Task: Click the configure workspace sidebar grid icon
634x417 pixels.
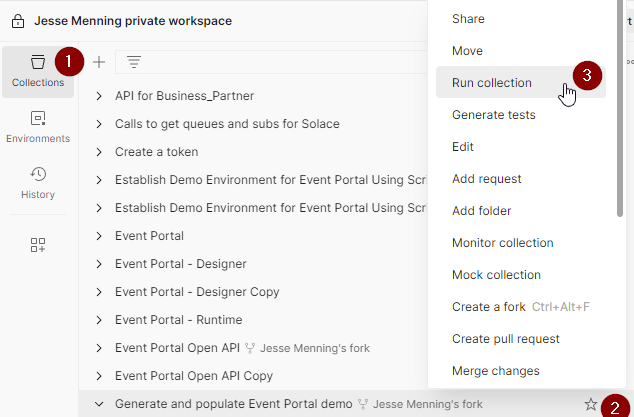Action: click(38, 245)
